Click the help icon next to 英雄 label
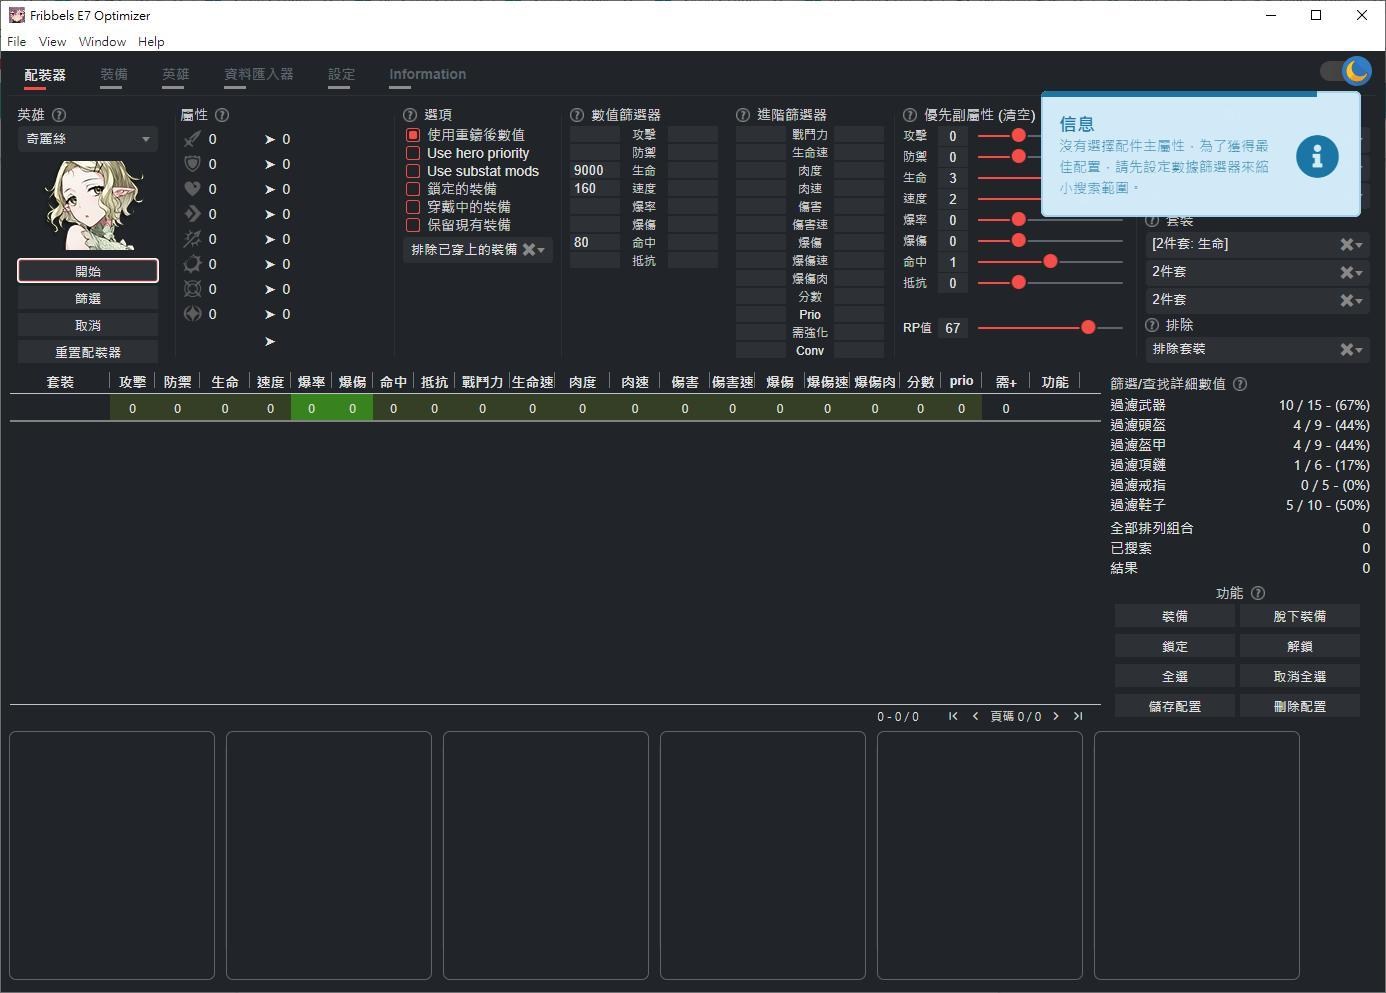1386x993 pixels. (x=59, y=115)
